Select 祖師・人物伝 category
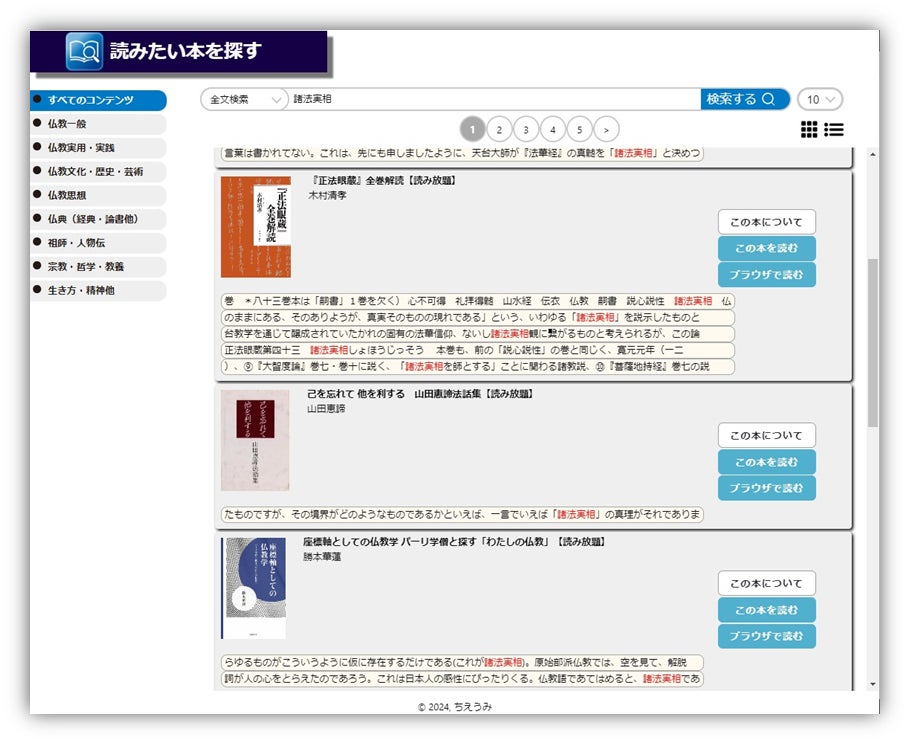This screenshot has width=910, height=744. point(98,243)
